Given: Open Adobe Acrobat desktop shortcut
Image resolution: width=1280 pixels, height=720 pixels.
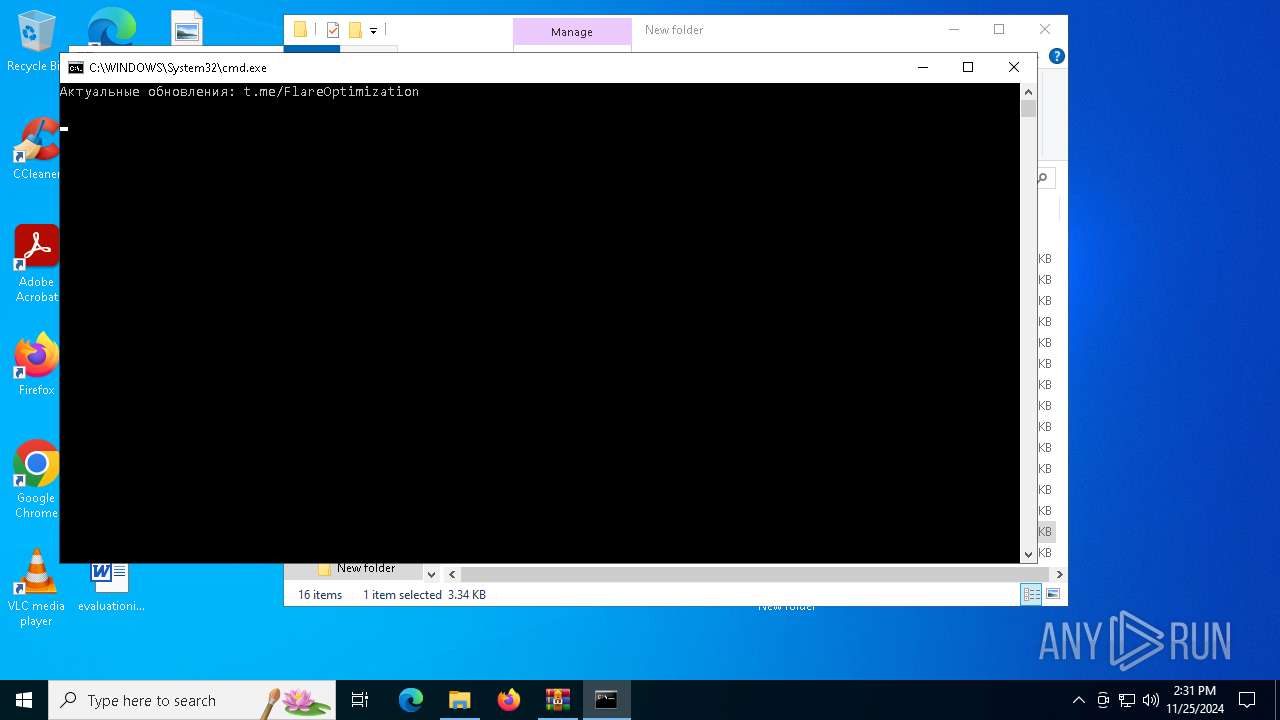Looking at the screenshot, I should (x=36, y=263).
